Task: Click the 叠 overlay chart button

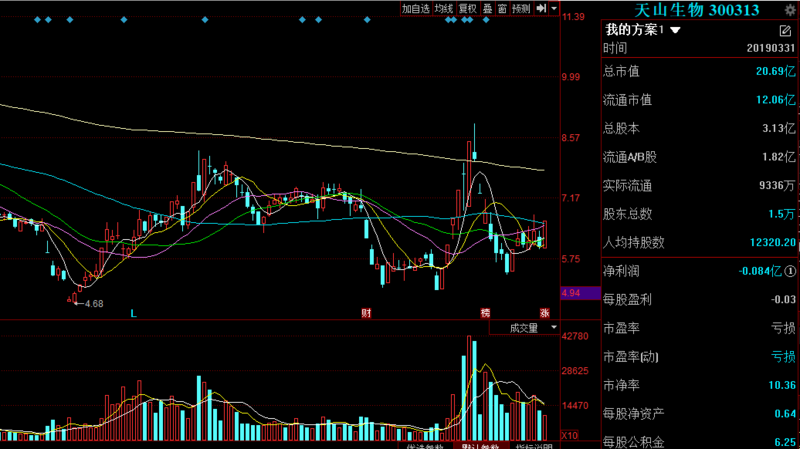Action: click(x=488, y=9)
